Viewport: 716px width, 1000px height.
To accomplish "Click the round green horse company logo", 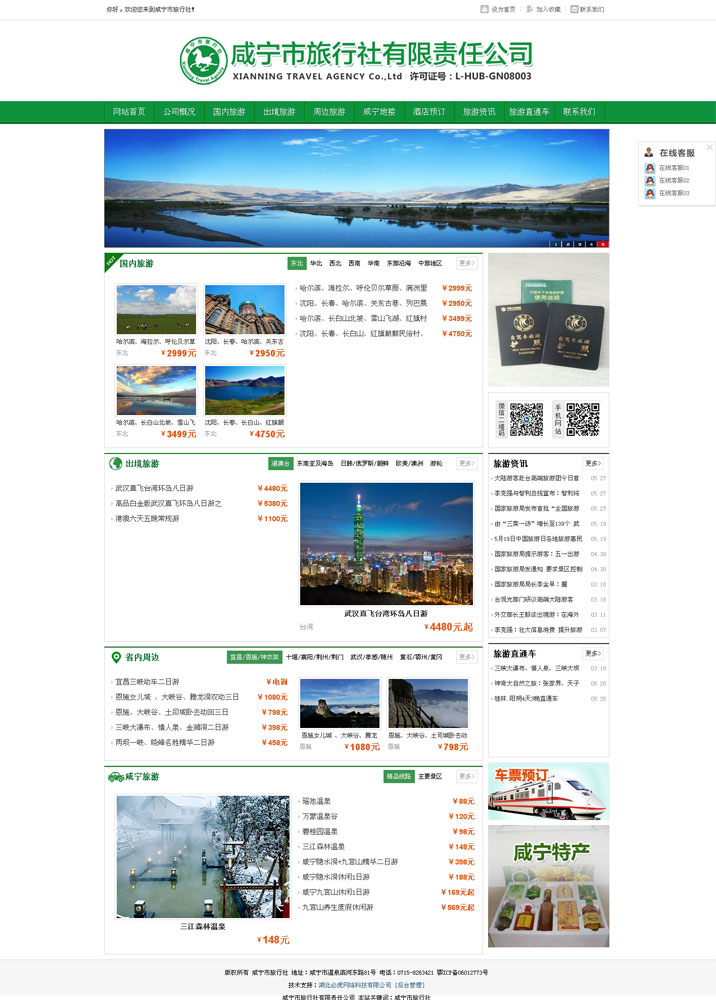I will tap(203, 61).
